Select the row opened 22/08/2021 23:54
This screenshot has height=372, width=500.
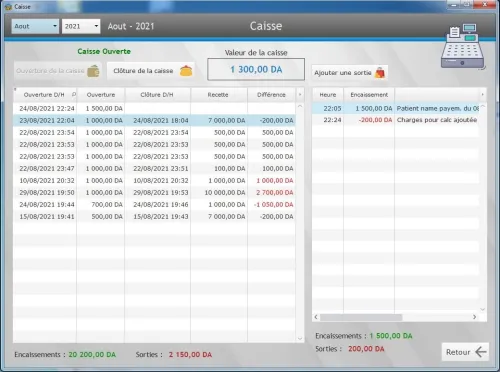coord(154,132)
